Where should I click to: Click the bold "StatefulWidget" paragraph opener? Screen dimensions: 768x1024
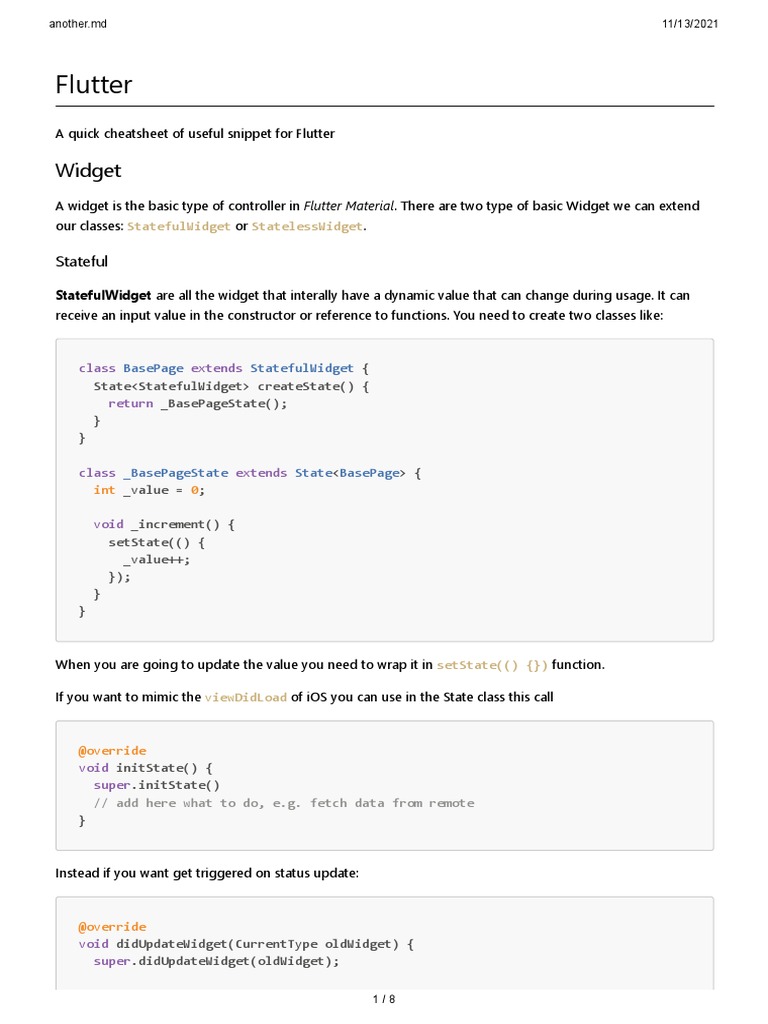click(x=103, y=296)
